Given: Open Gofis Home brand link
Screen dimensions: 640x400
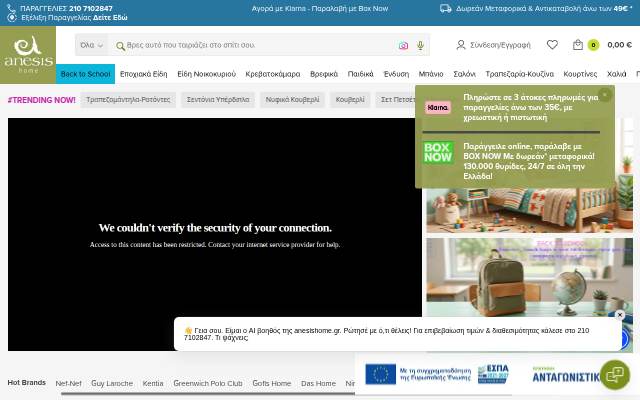Looking at the screenshot, I should pos(272,383).
